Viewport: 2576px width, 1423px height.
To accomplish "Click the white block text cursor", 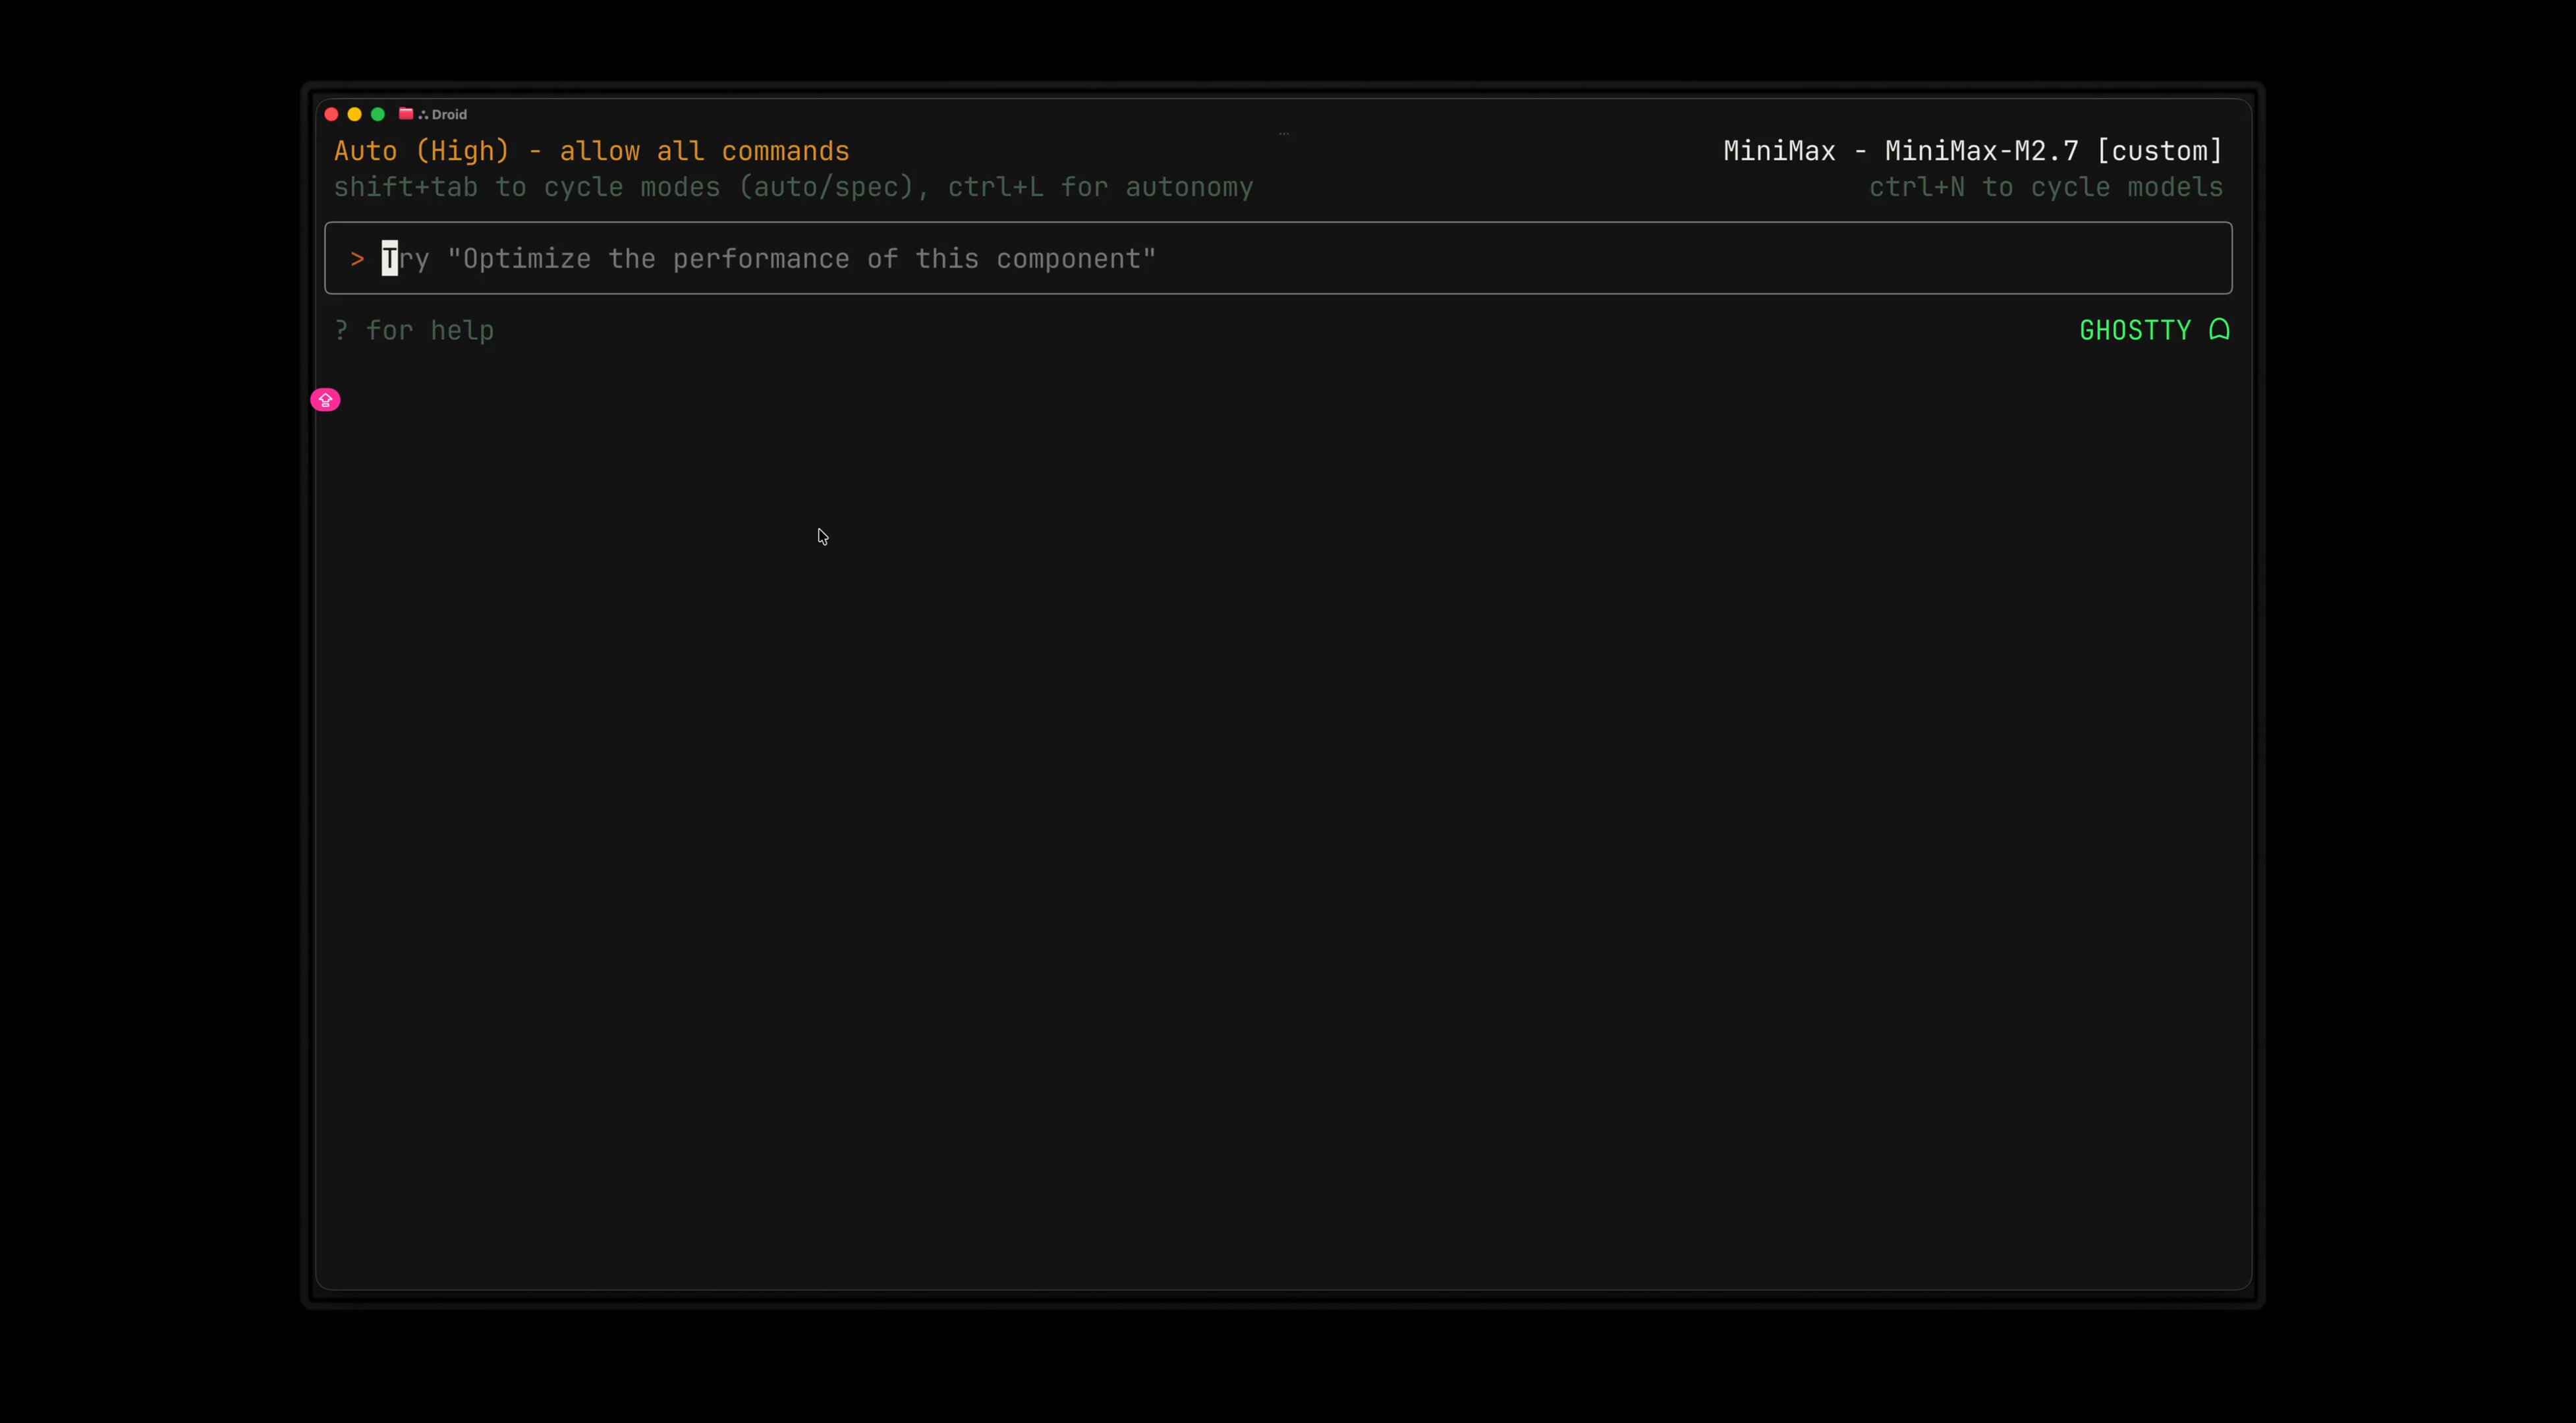I will pyautogui.click(x=389, y=259).
